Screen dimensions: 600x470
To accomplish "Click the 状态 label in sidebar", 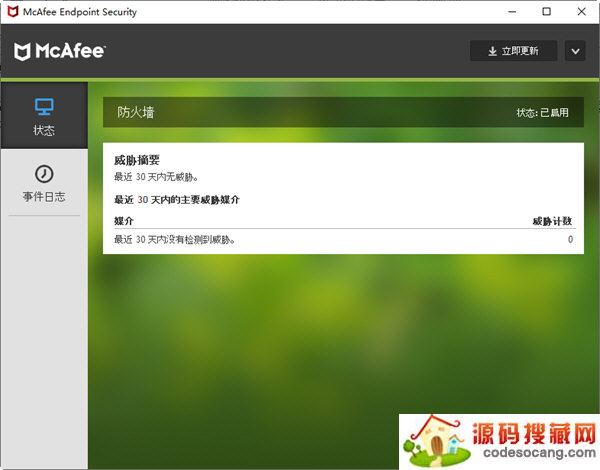I will pyautogui.click(x=44, y=130).
